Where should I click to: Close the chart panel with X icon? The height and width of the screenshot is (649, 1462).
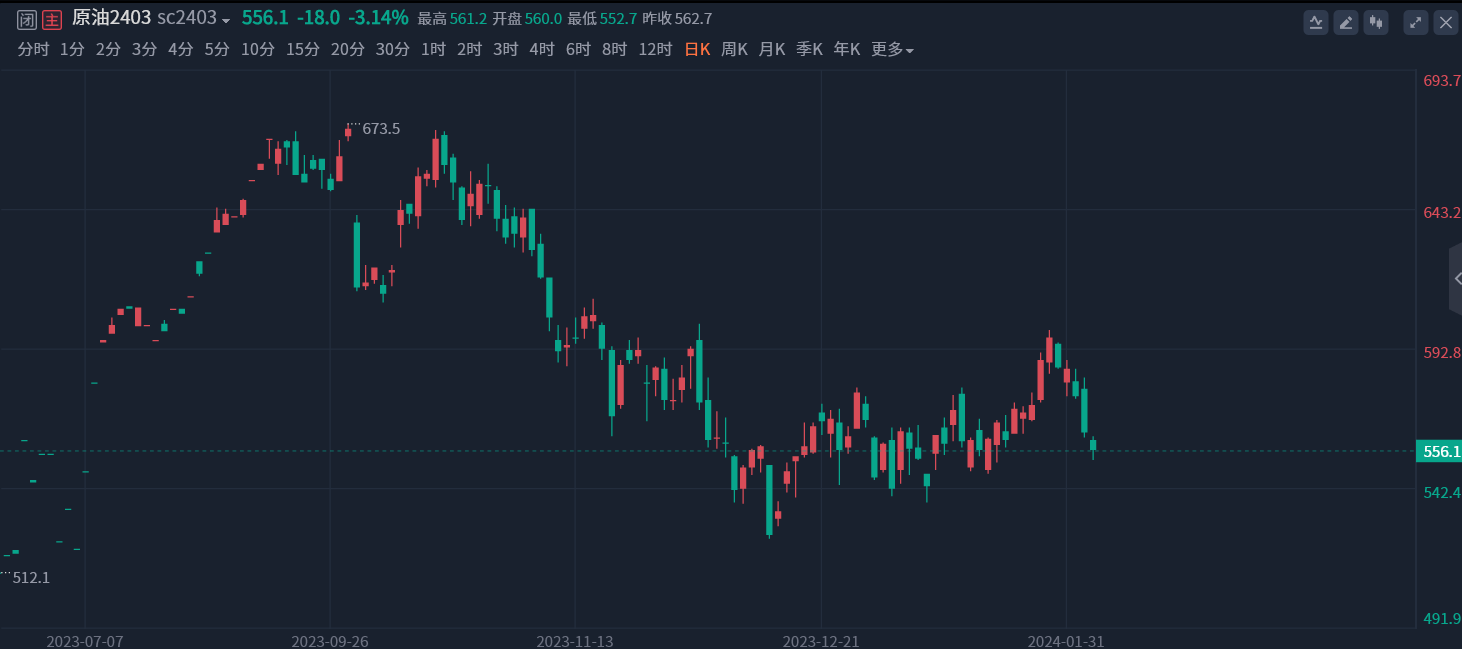[1446, 22]
